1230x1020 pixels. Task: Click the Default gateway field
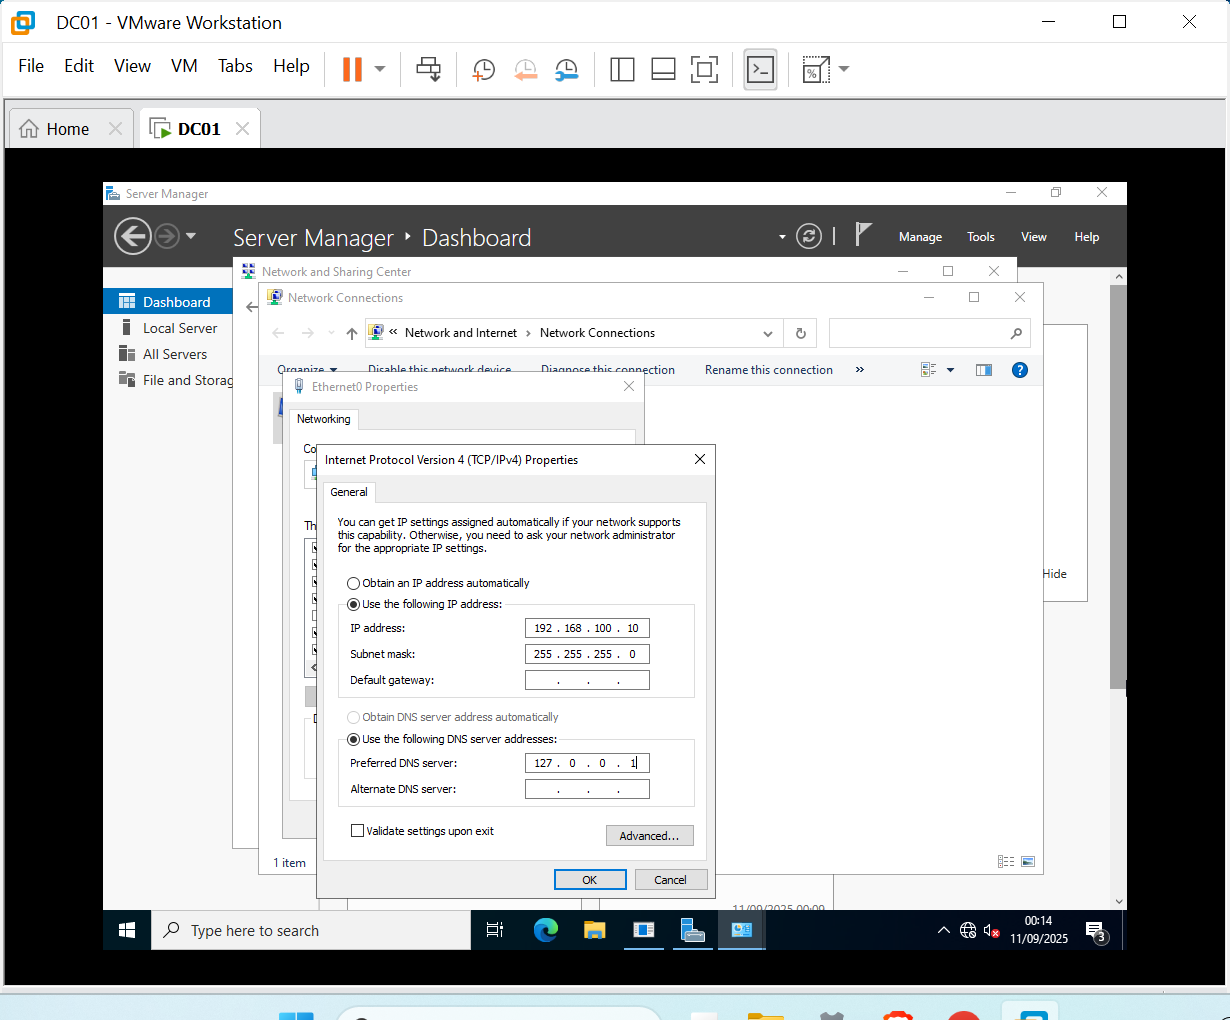click(587, 680)
